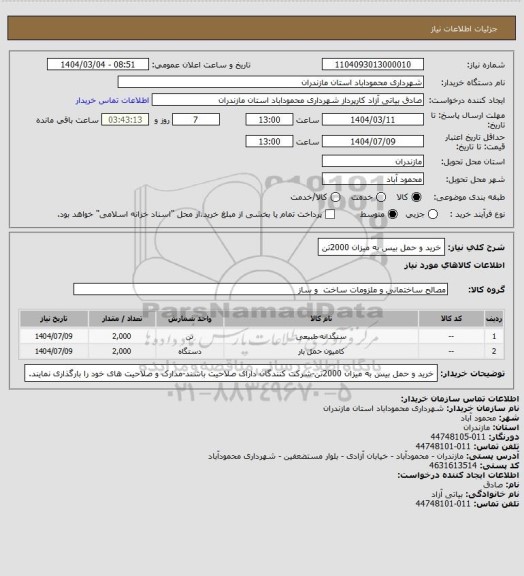Click the countdown timer 03:43:13
524x576 pixels.
(125, 120)
